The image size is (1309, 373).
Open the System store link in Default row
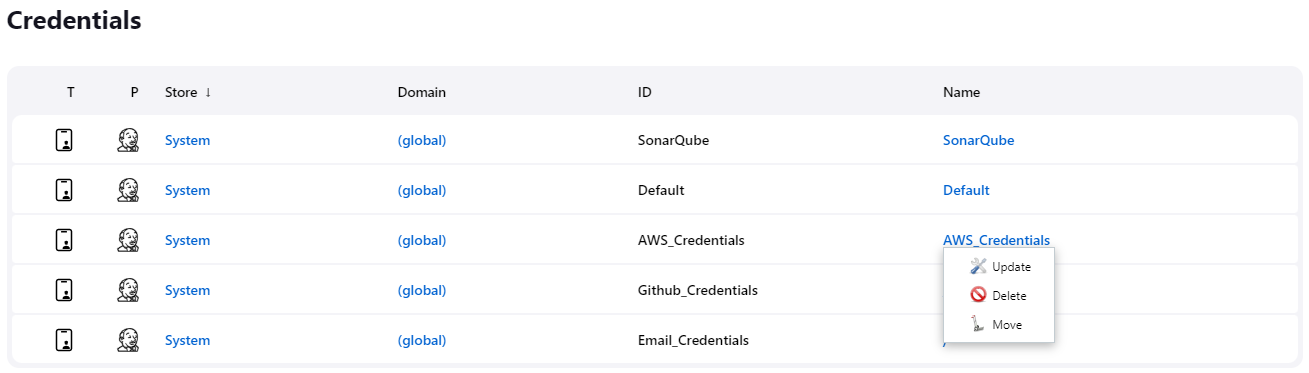click(x=187, y=190)
